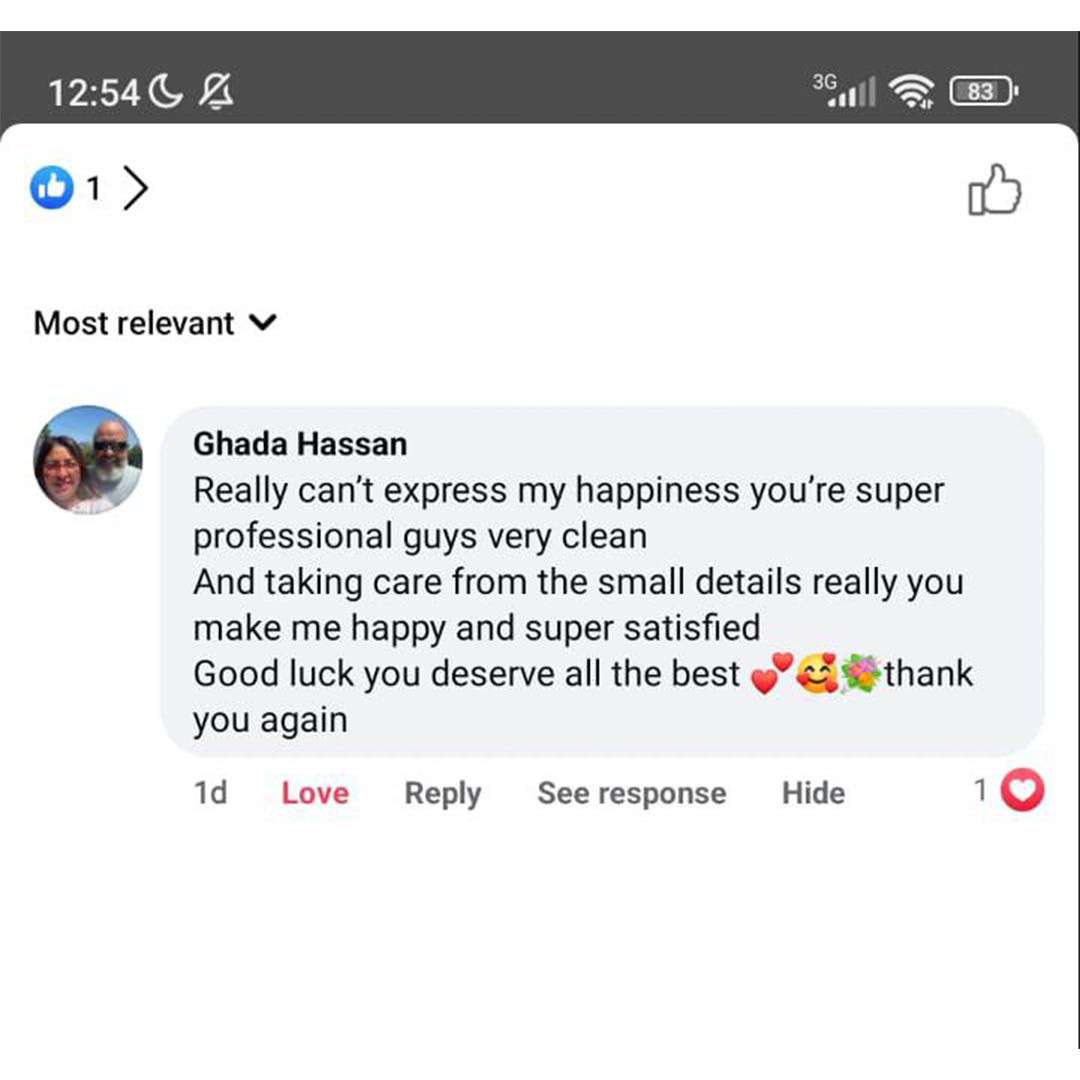Tap the reaction count beside the heart
This screenshot has height=1080, width=1080.
tap(981, 791)
